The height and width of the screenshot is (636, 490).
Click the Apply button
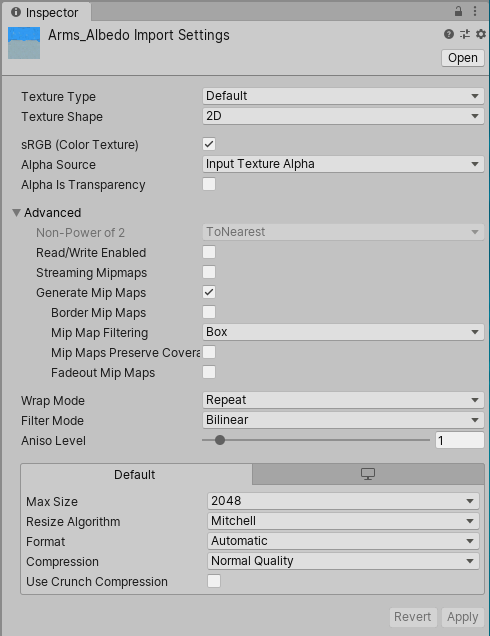click(x=462, y=617)
